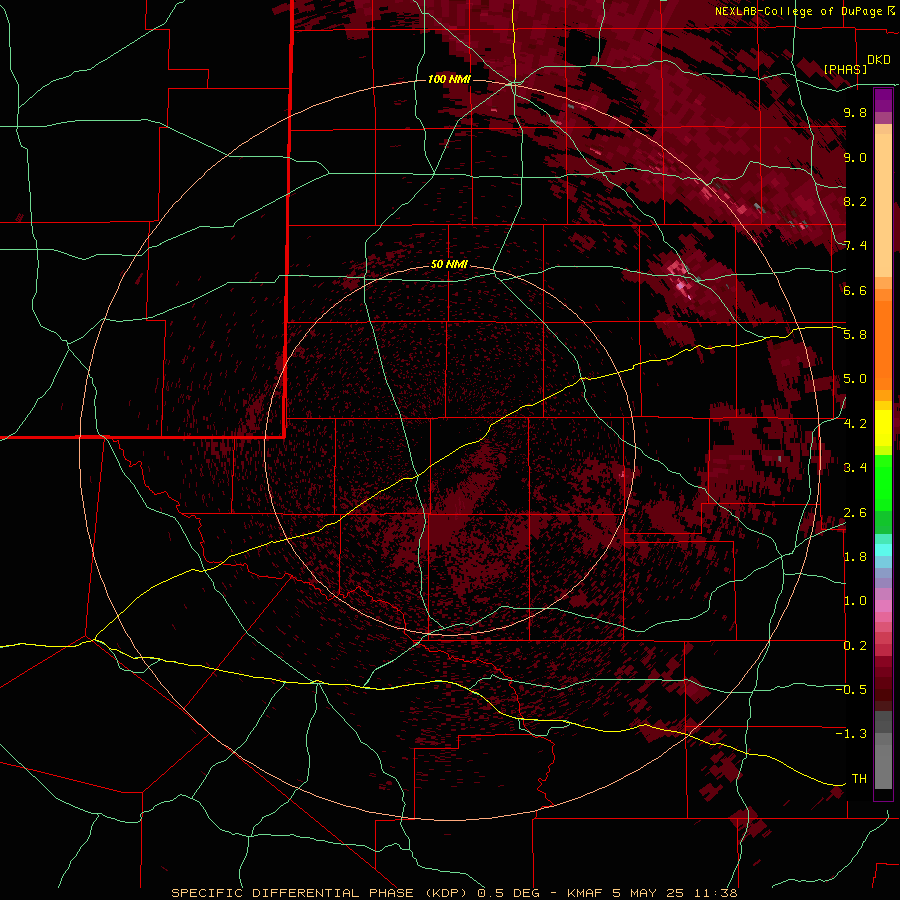Screen dimensions: 900x900
Task: Click the [PHAS] legend label
Action: pyautogui.click(x=845, y=70)
